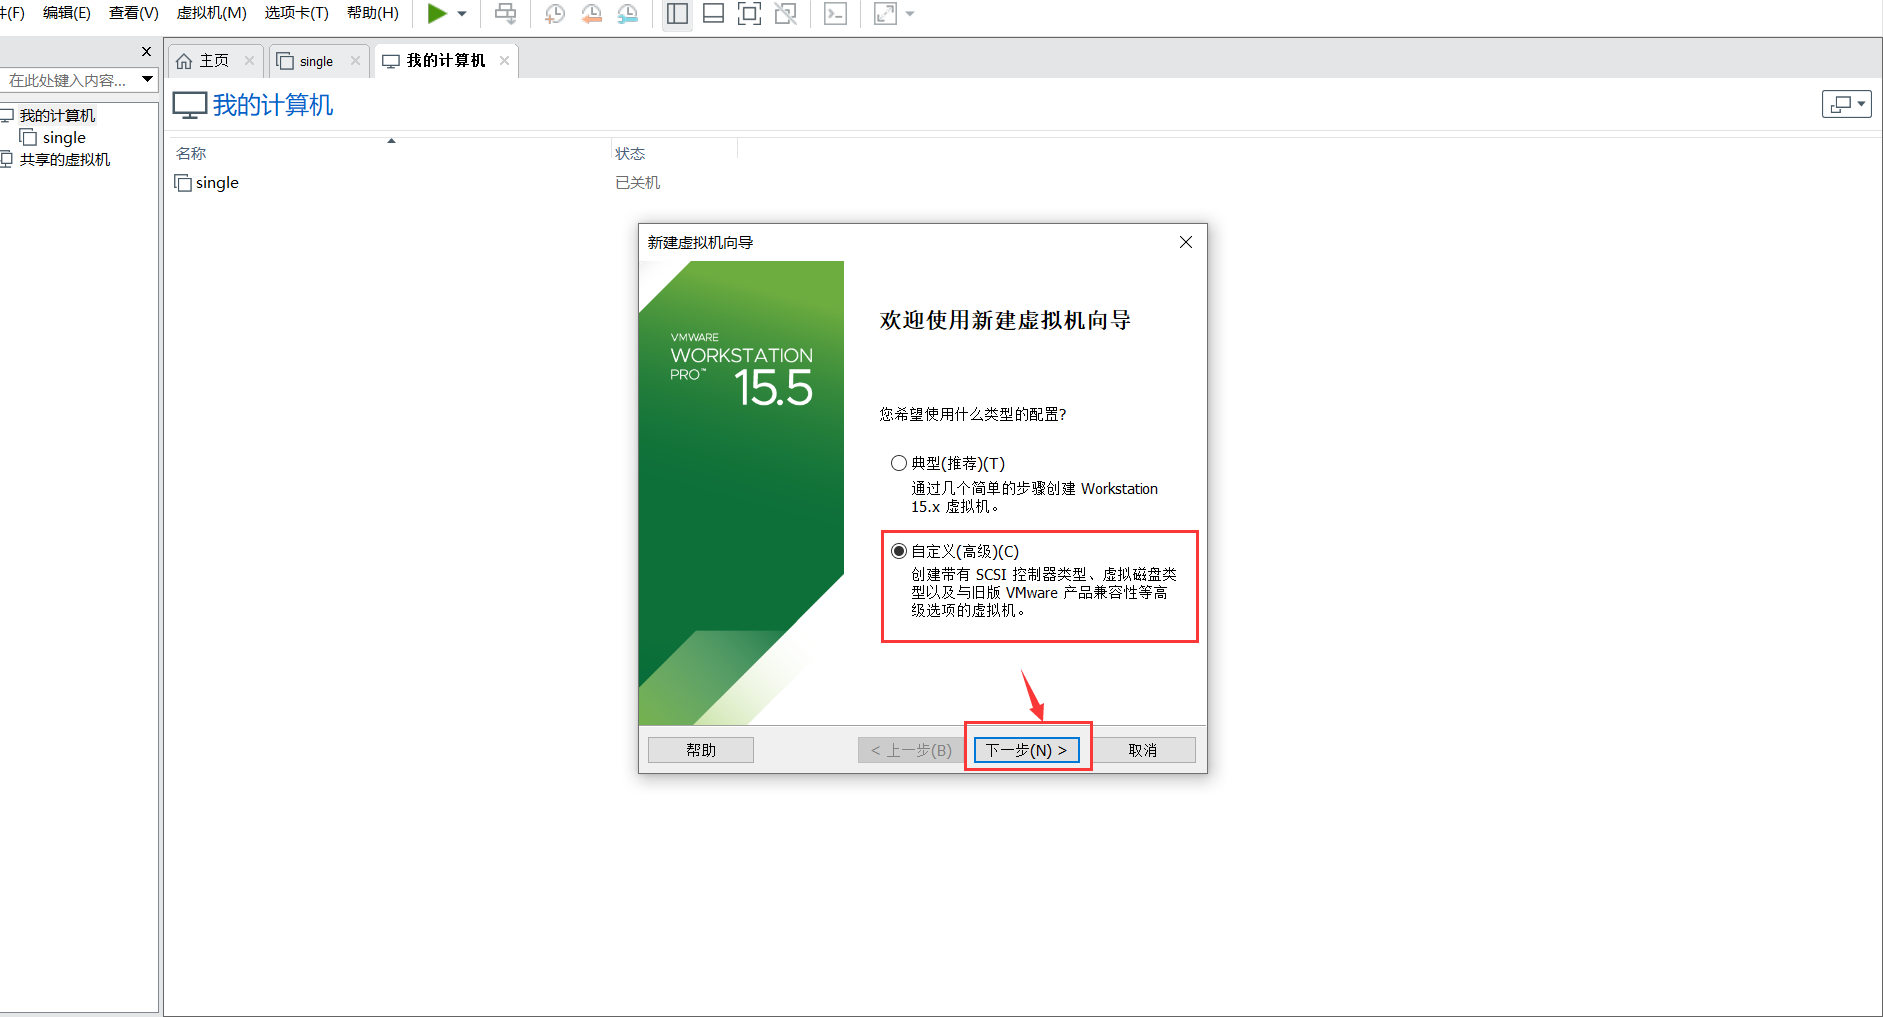Show or hide the library panel
This screenshot has width=1883, height=1017.
click(x=676, y=13)
